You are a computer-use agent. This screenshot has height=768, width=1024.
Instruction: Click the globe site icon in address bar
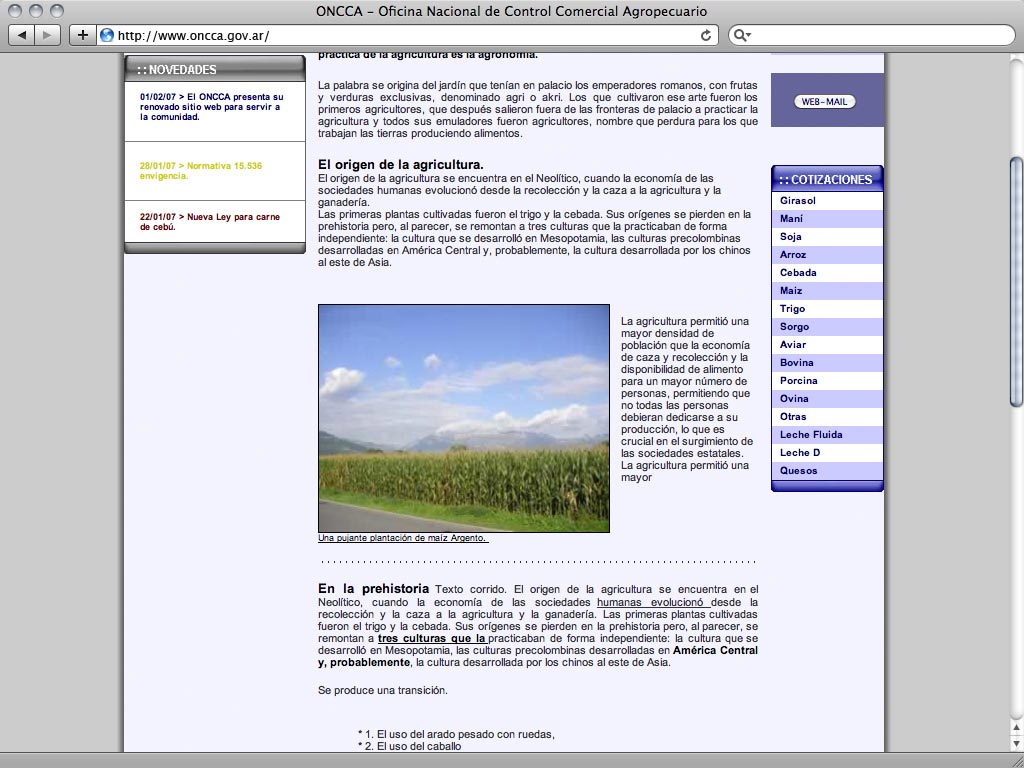click(106, 35)
